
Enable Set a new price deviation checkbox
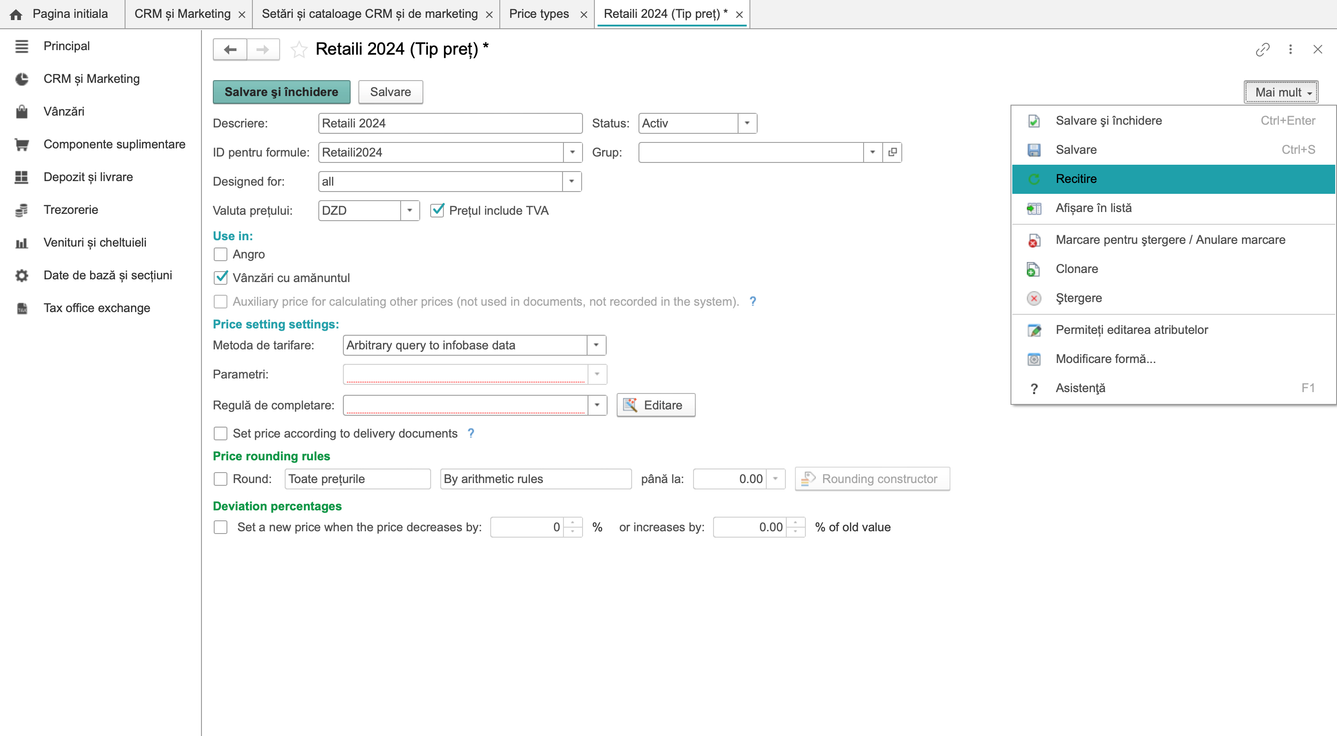pyautogui.click(x=221, y=527)
